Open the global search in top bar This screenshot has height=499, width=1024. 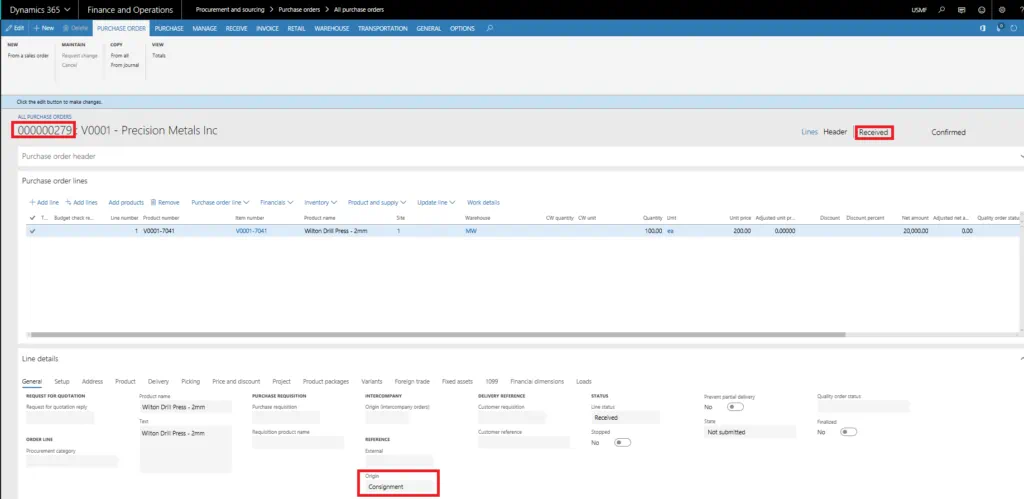[941, 10]
